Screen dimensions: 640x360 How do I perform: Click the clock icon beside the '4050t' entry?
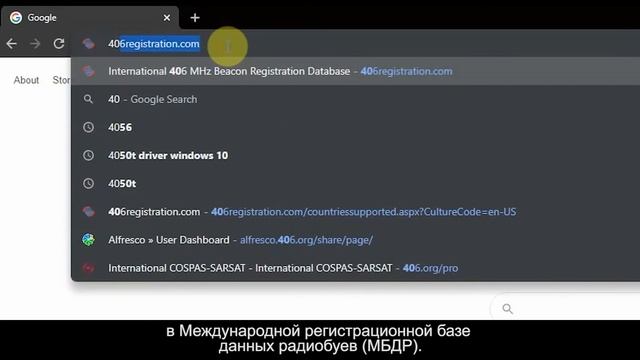(88, 184)
